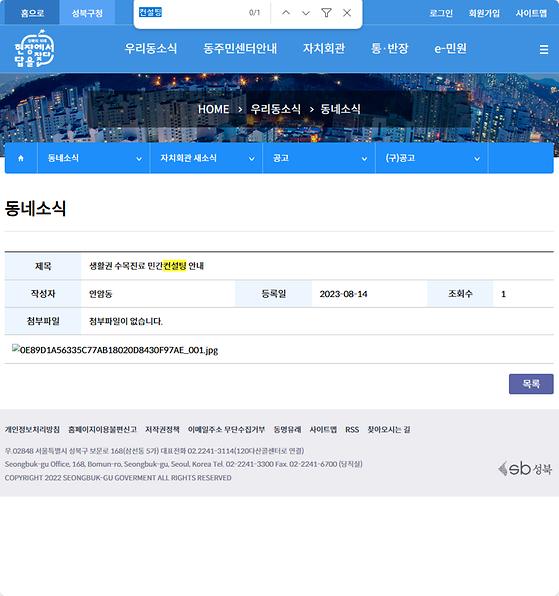This screenshot has height=596, width=559.
Task: Click the 첨부파일 label cell
Action: point(43,322)
